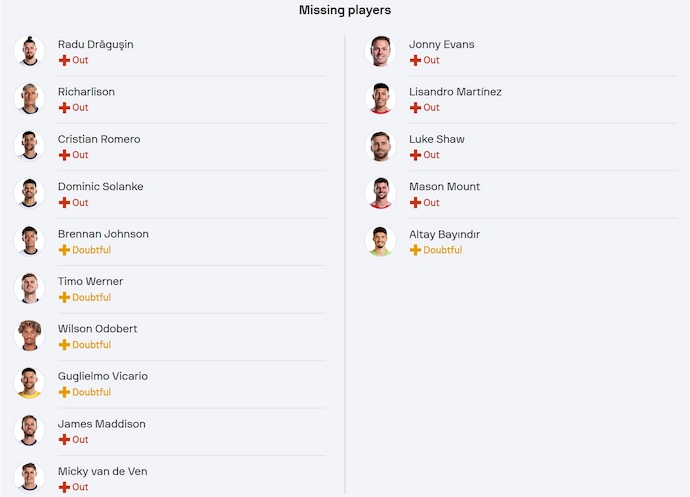Open Cristian Romero's name link

click(x=99, y=139)
